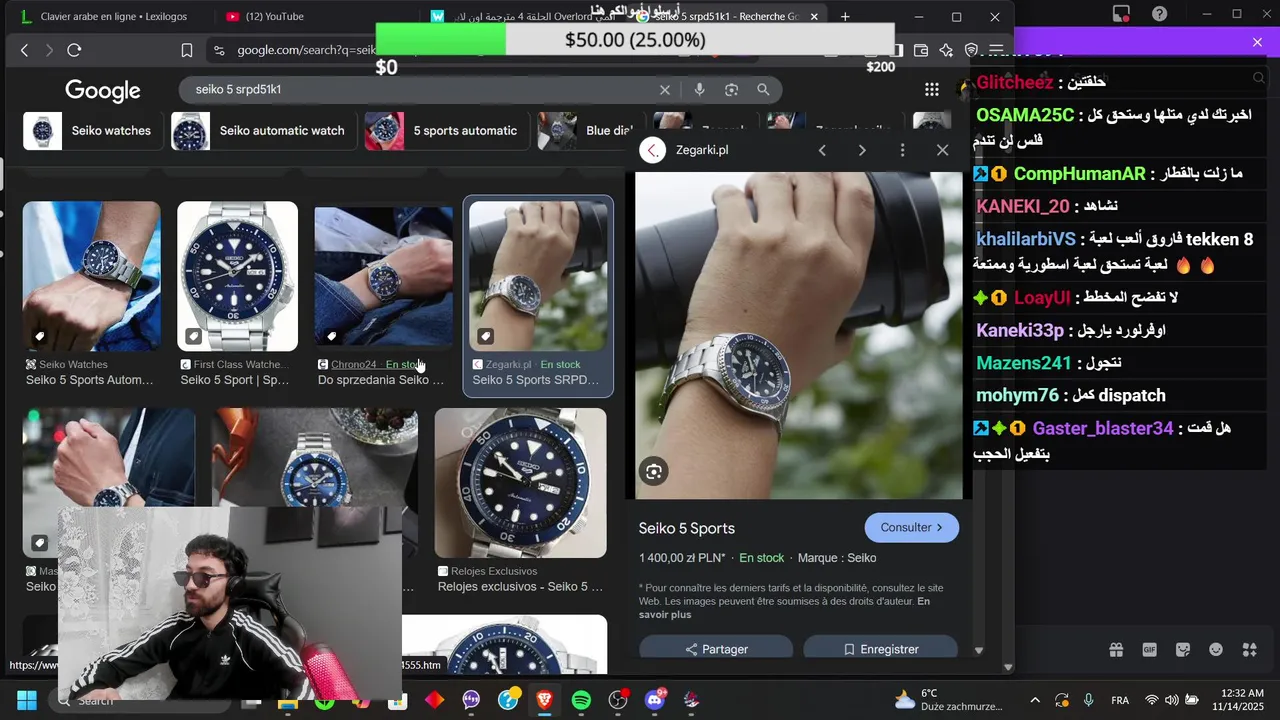Click the Partager share button
Screen dimensions: 1280x720
tap(716, 649)
